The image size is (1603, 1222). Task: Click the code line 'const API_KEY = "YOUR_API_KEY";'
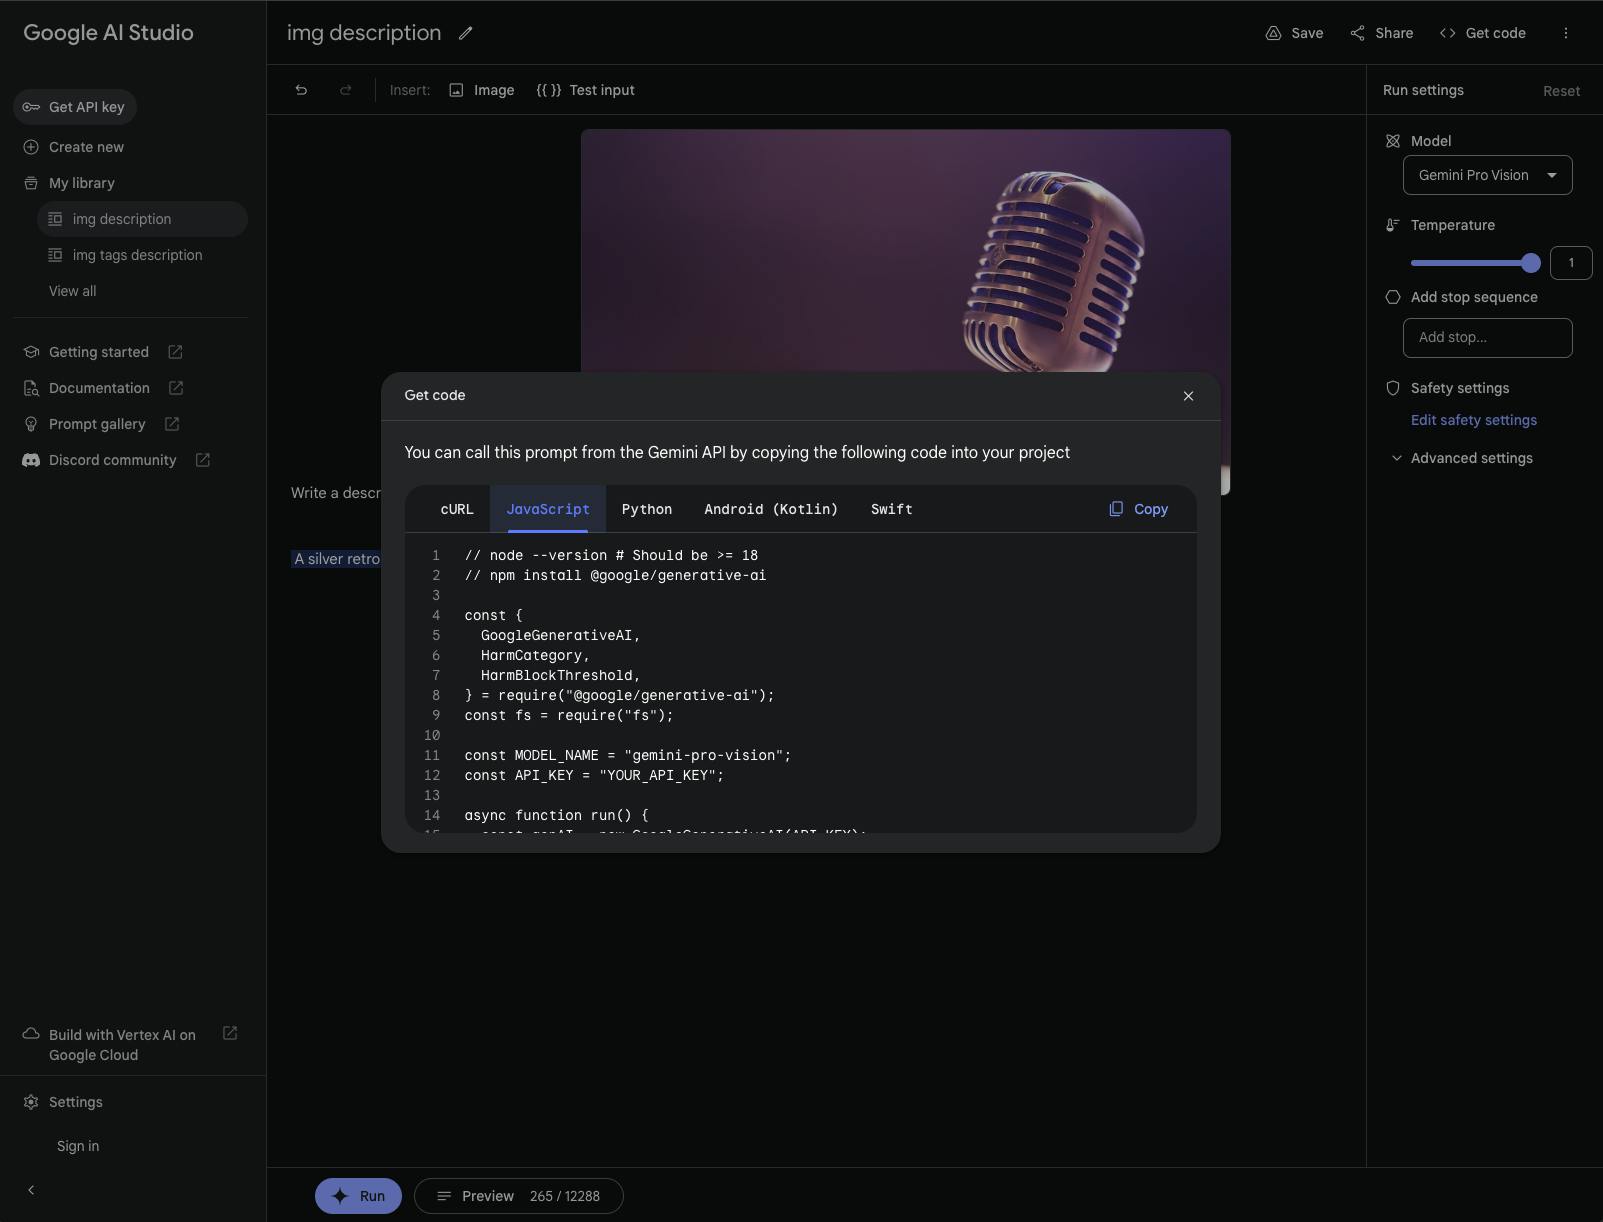point(594,775)
